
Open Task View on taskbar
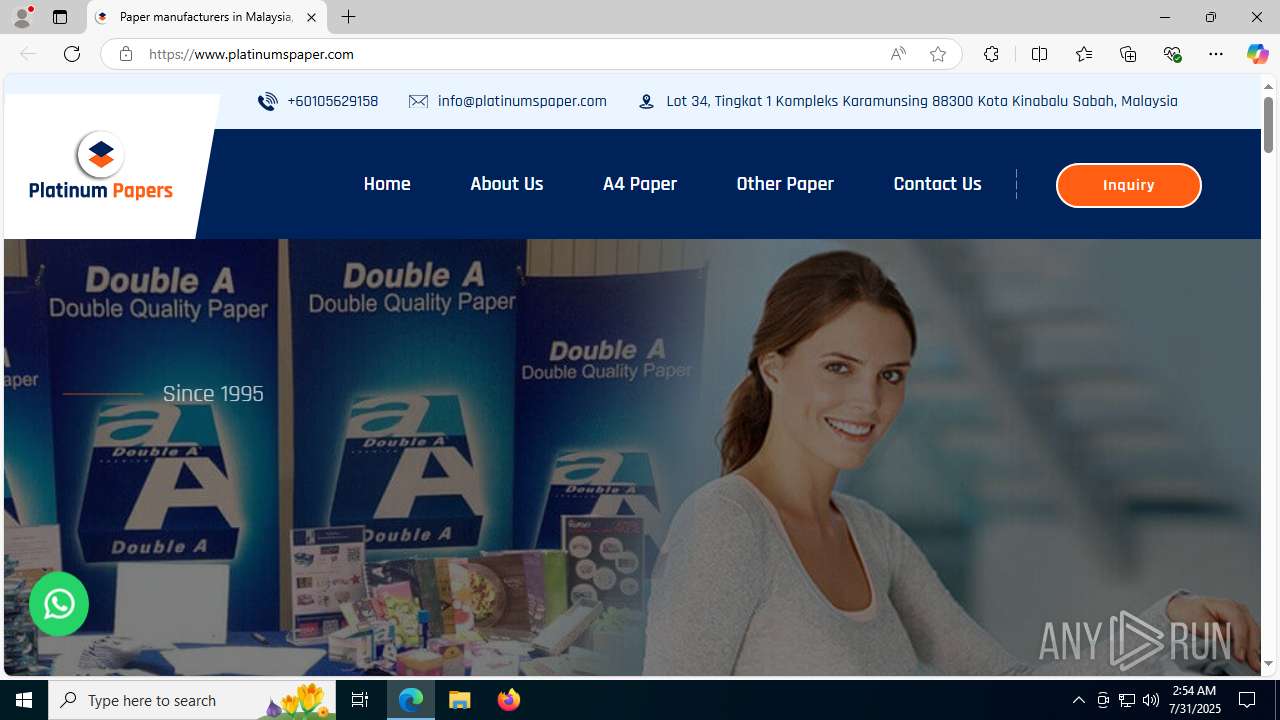click(360, 700)
